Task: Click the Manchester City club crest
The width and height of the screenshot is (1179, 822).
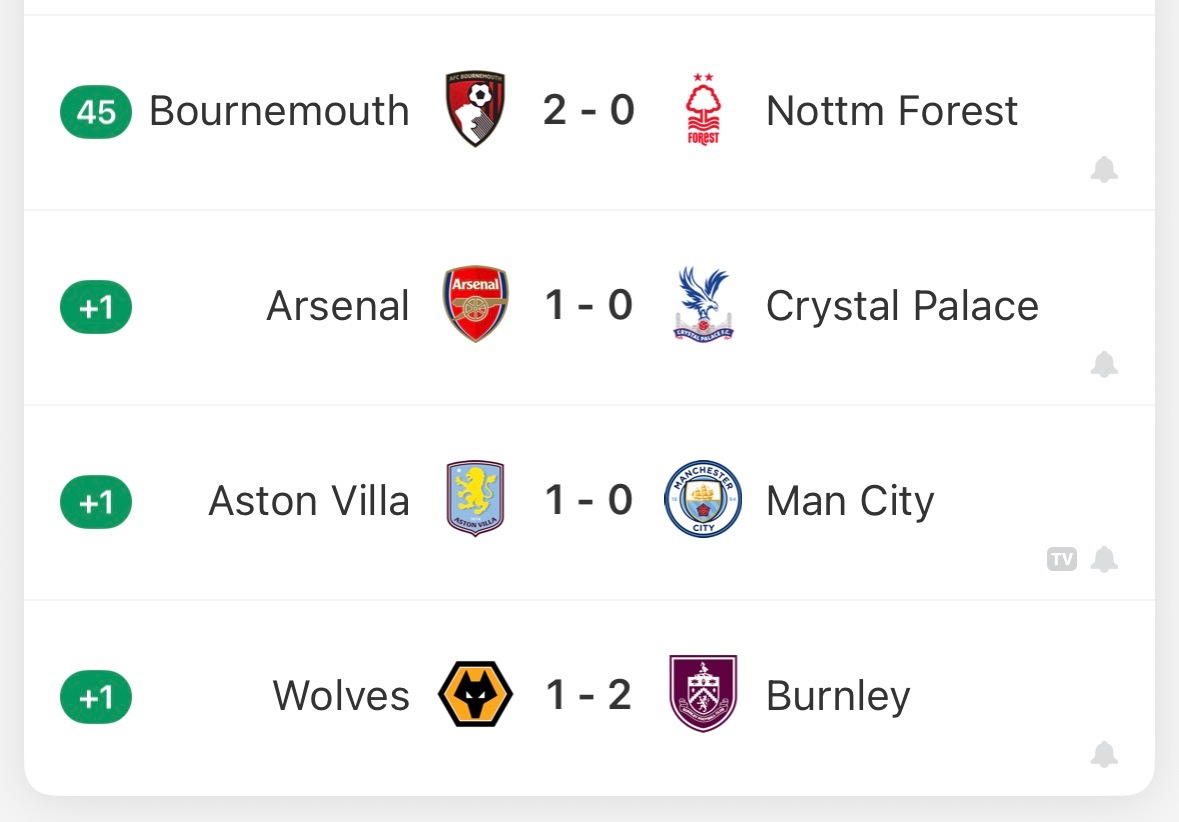Action: click(x=703, y=499)
